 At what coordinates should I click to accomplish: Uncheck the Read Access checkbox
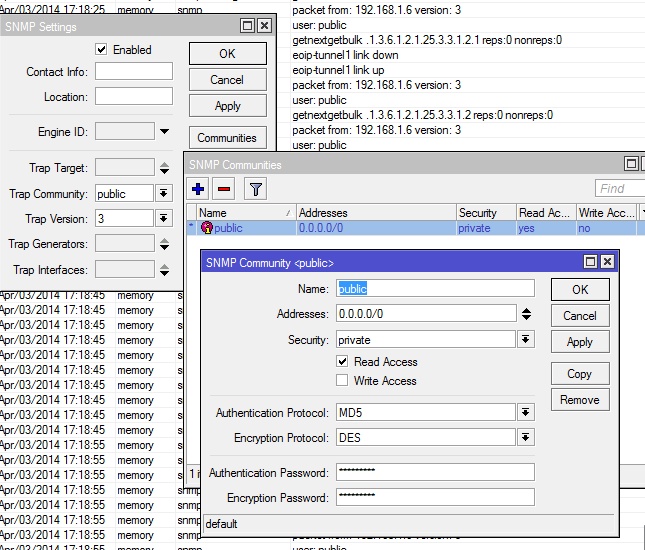[343, 362]
